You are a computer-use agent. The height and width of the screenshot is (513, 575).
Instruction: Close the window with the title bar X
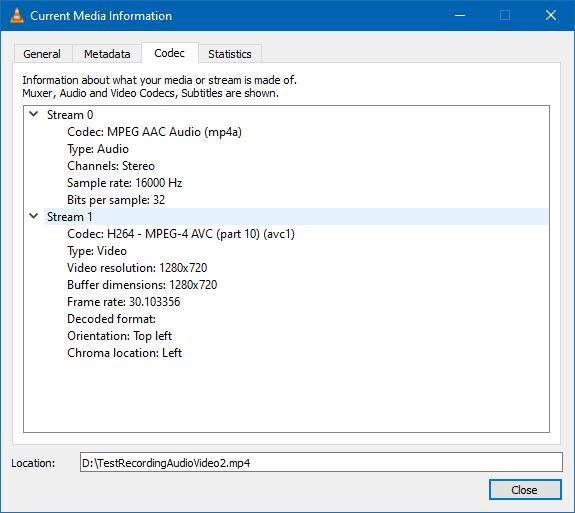click(551, 15)
